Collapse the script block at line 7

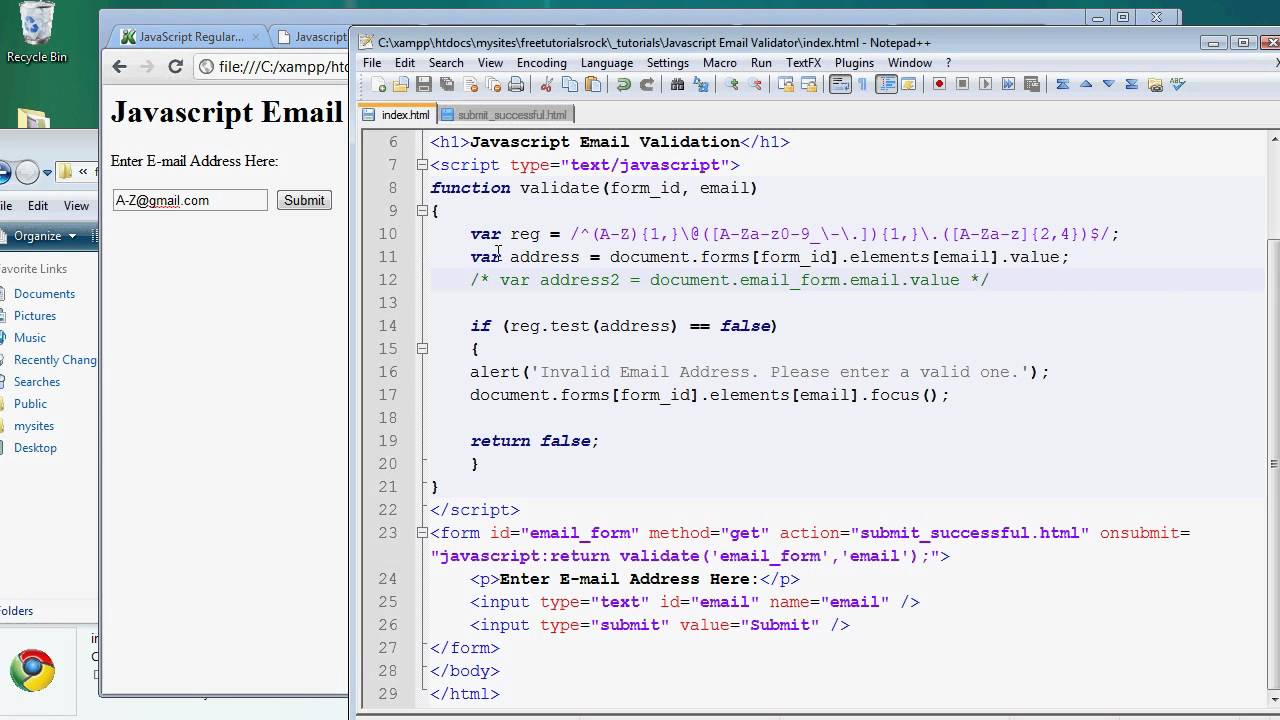point(422,165)
